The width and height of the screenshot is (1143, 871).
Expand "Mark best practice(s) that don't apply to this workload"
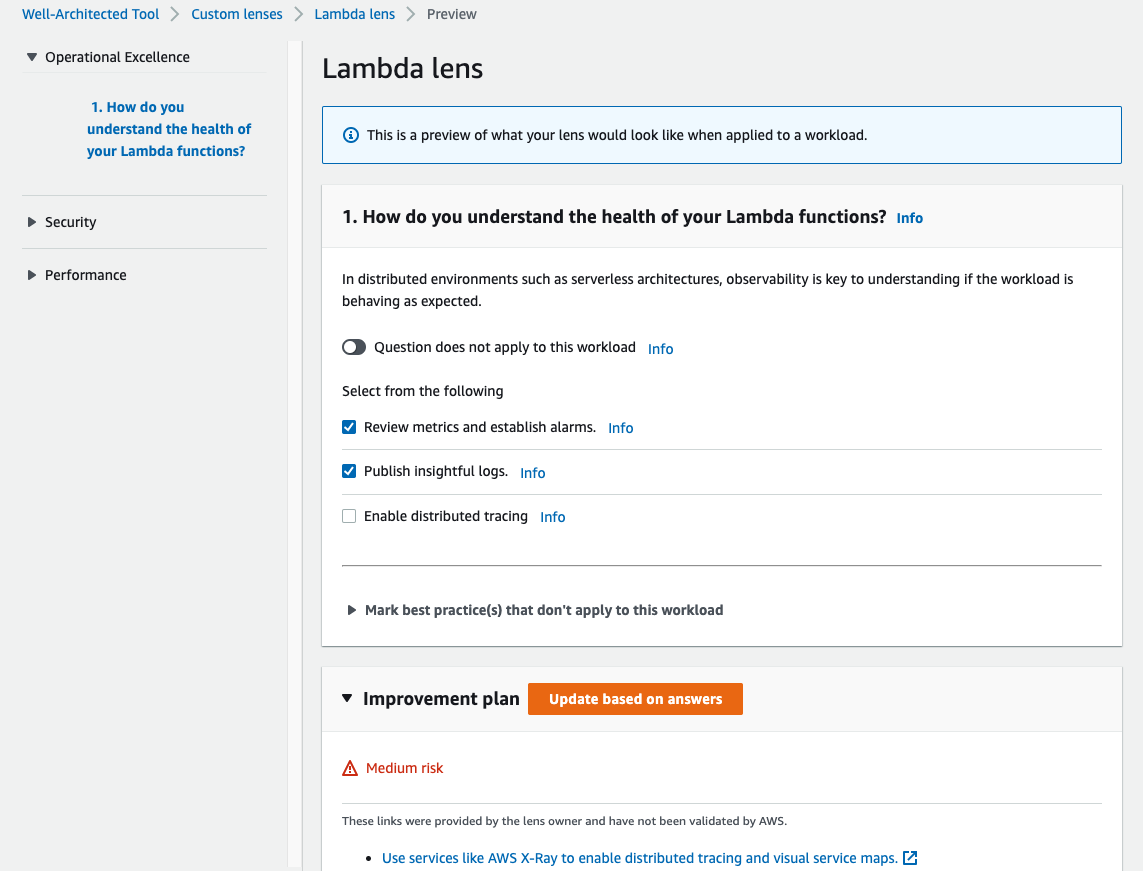click(352, 609)
